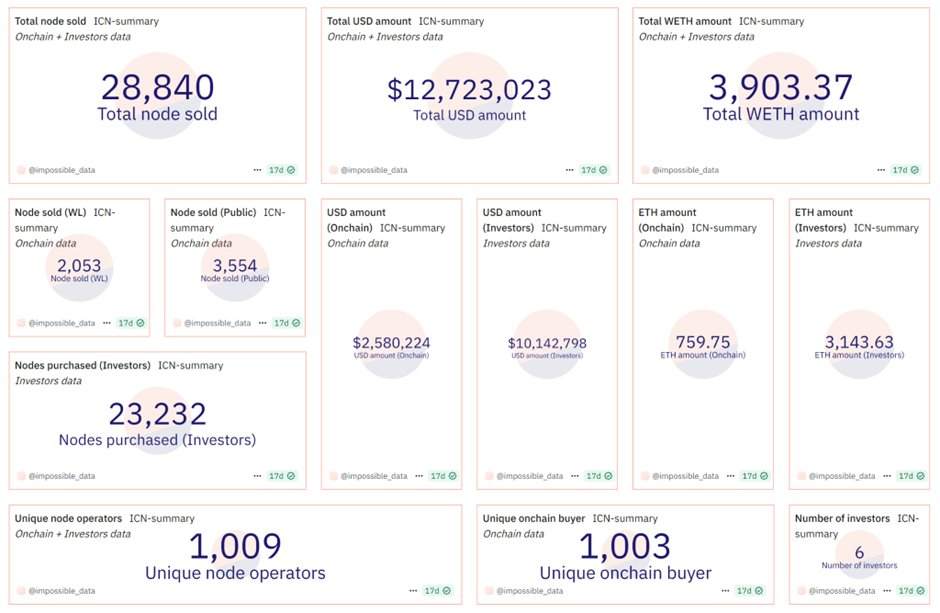940x613 pixels.
Task: Open three-dot menu on Total WETH amount card
Action: coord(881,170)
